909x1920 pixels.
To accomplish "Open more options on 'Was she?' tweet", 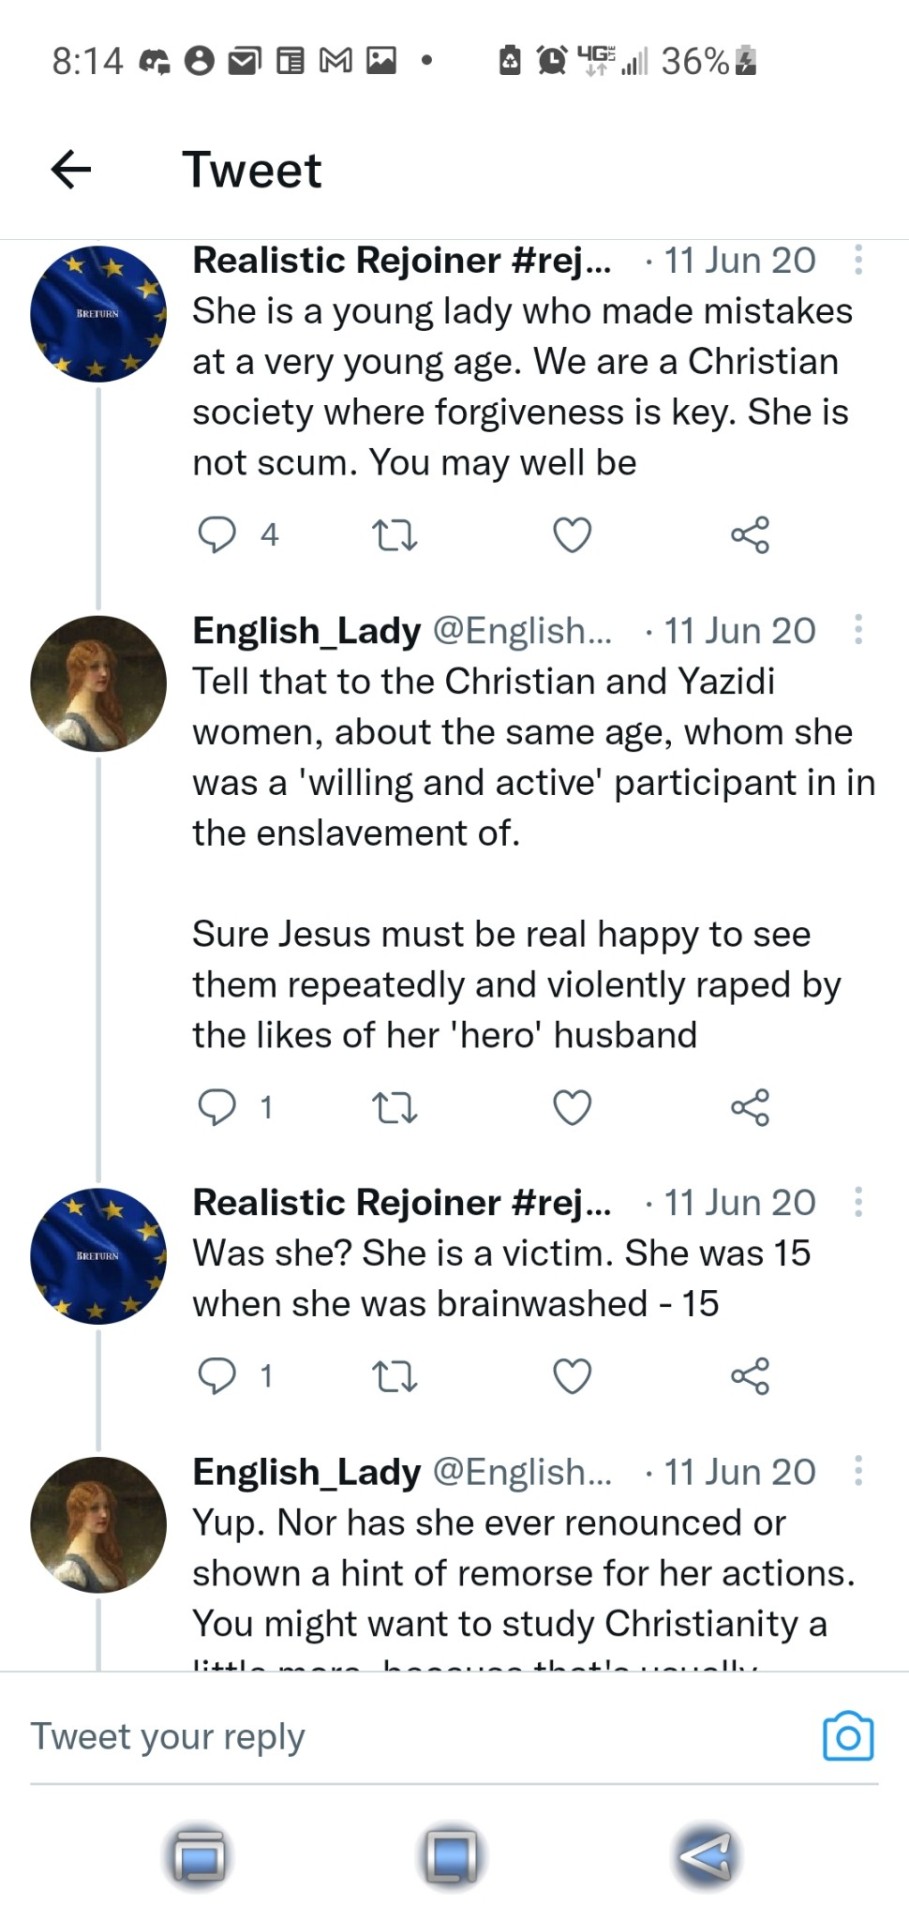I will [x=858, y=1202].
